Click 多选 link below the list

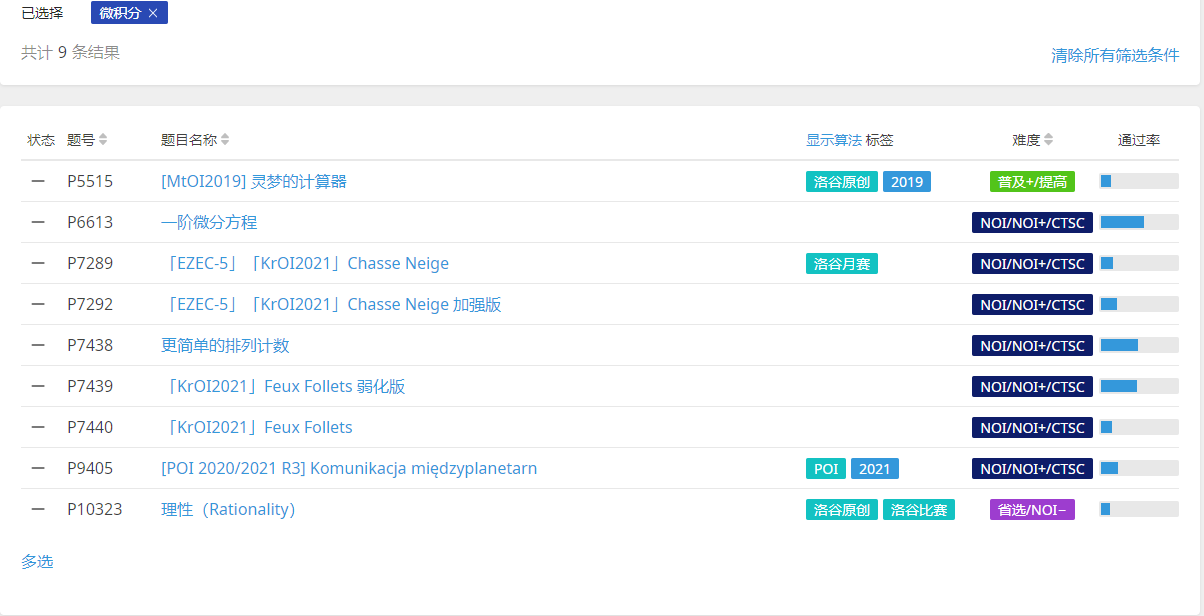tap(37, 562)
